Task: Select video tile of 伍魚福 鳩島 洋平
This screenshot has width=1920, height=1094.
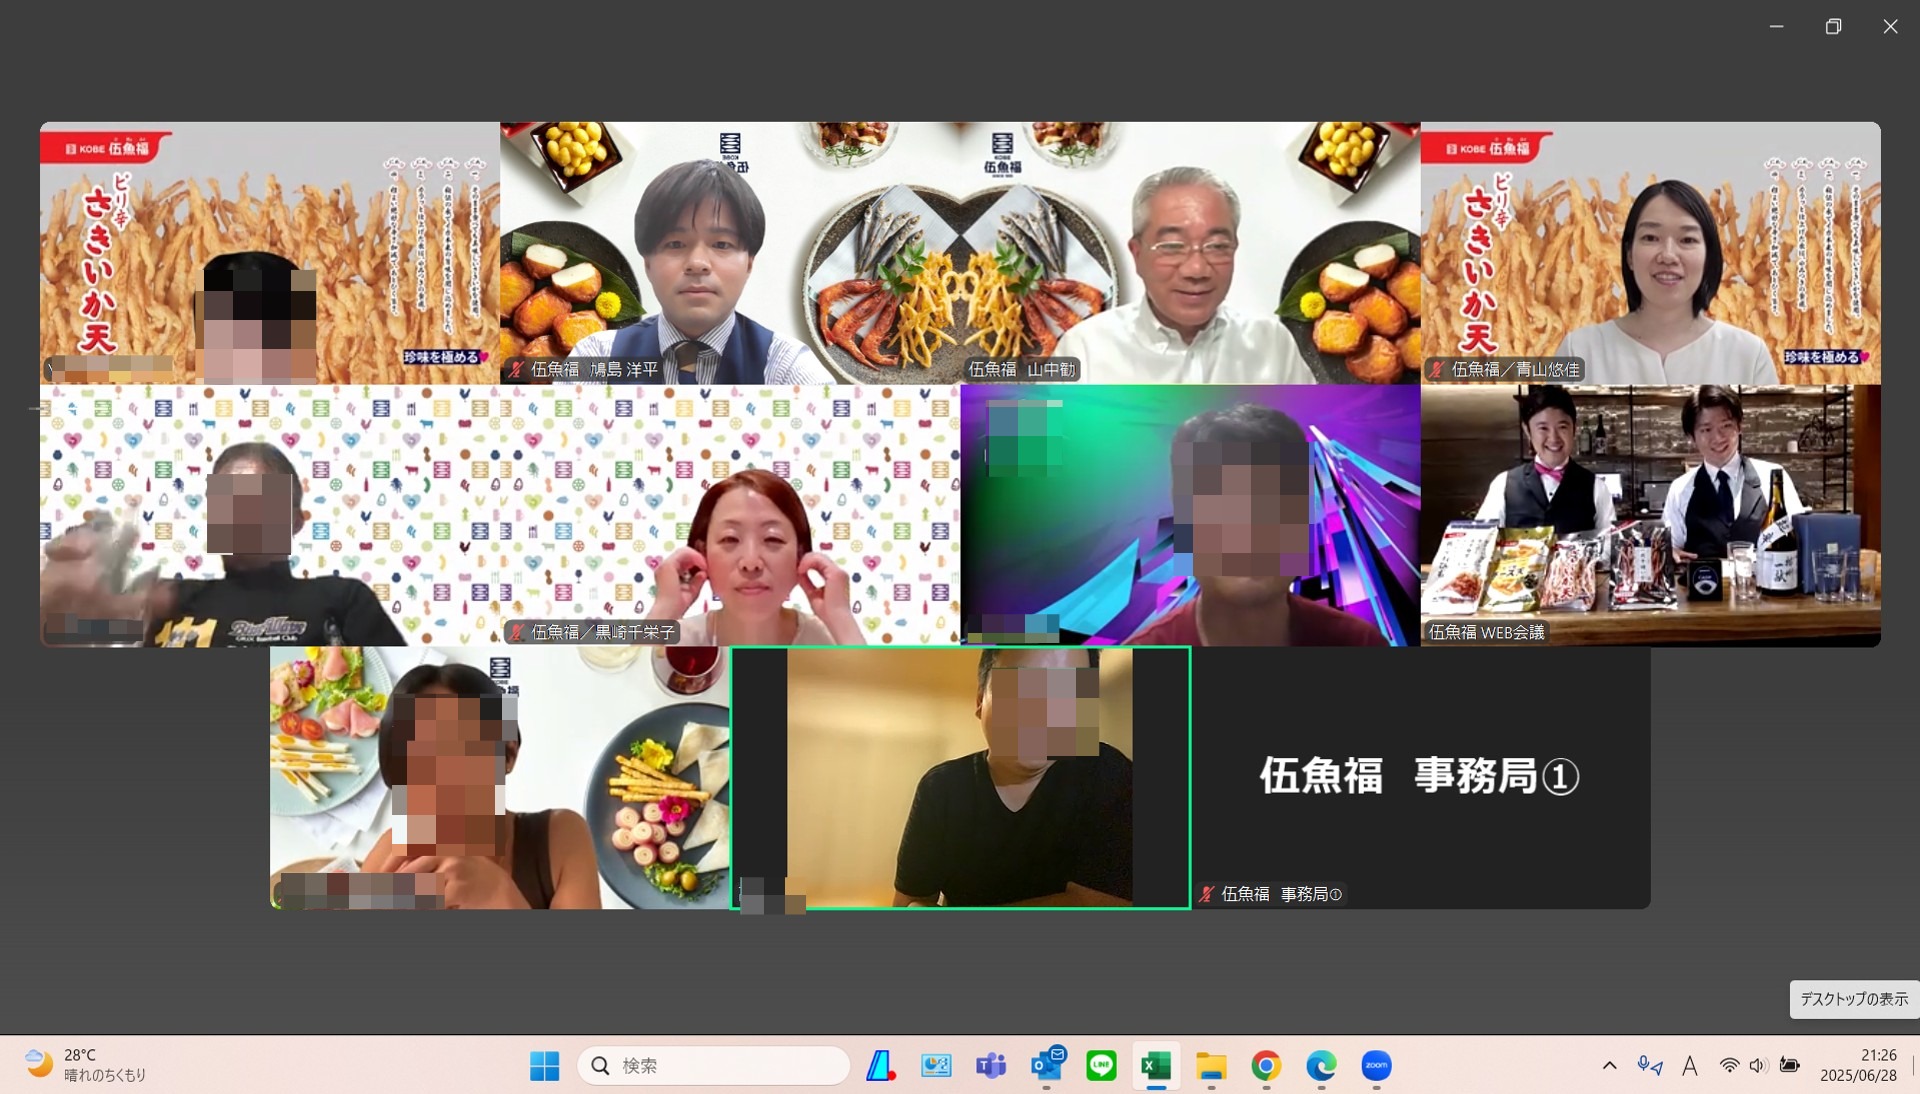Action: [x=730, y=253]
